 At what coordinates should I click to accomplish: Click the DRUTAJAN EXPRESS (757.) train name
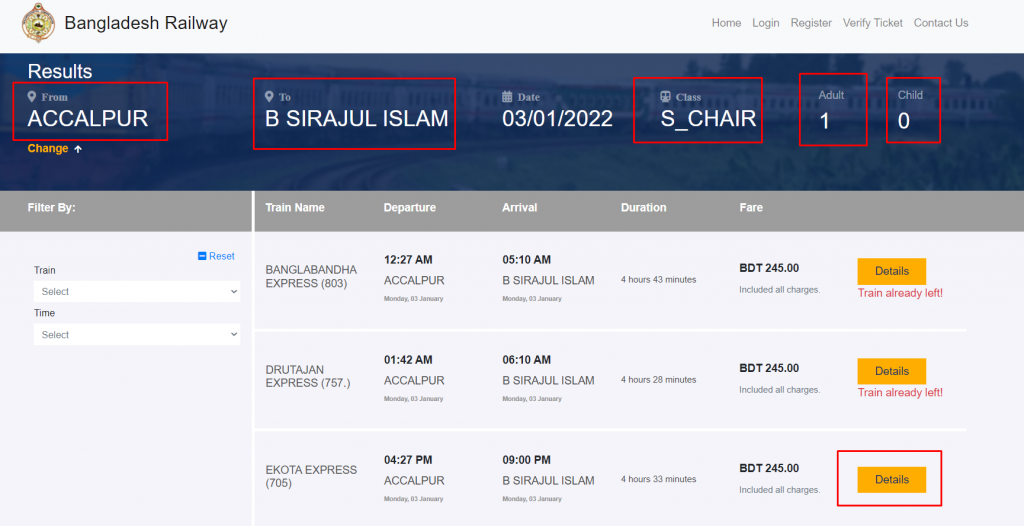point(308,376)
